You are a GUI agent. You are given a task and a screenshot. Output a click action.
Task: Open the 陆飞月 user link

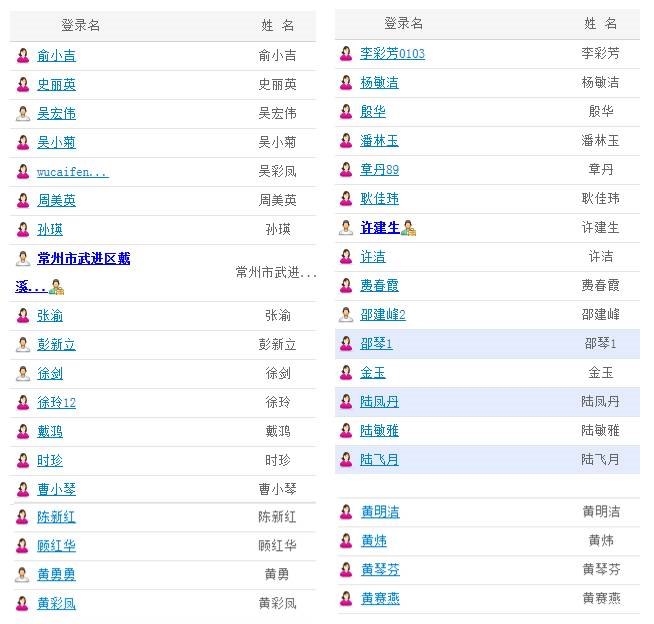click(x=379, y=460)
